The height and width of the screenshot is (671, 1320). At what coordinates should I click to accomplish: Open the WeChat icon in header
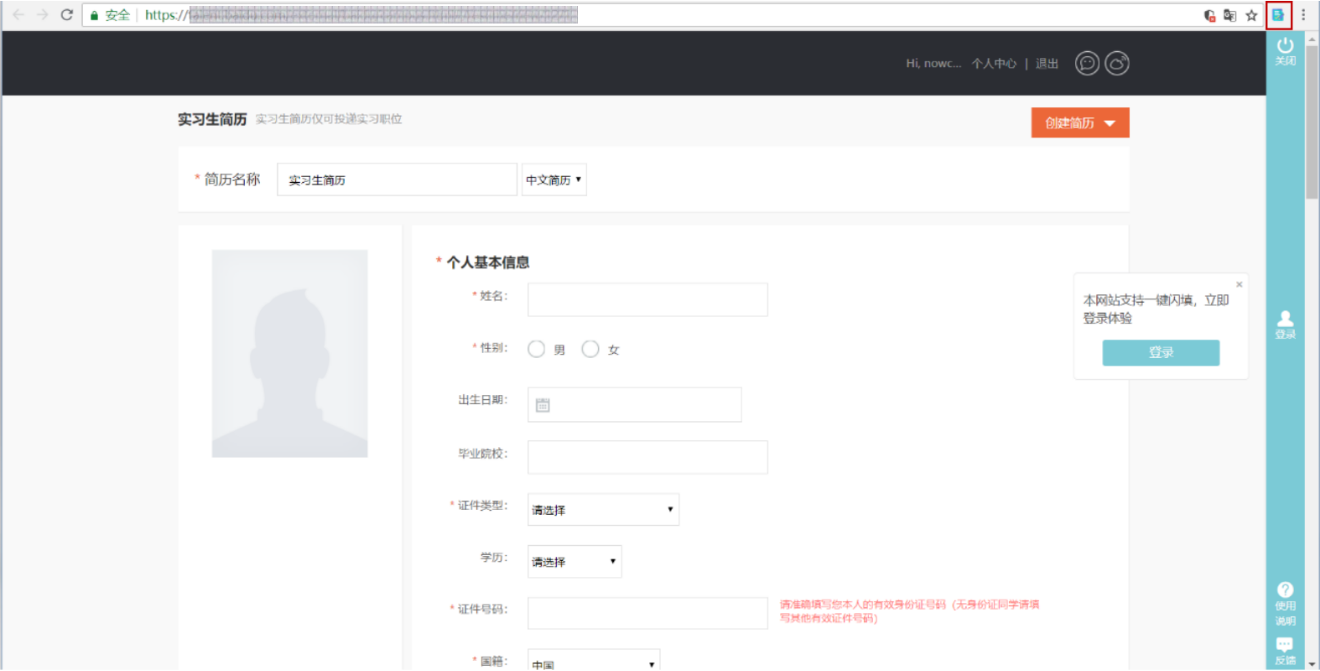[x=1087, y=63]
